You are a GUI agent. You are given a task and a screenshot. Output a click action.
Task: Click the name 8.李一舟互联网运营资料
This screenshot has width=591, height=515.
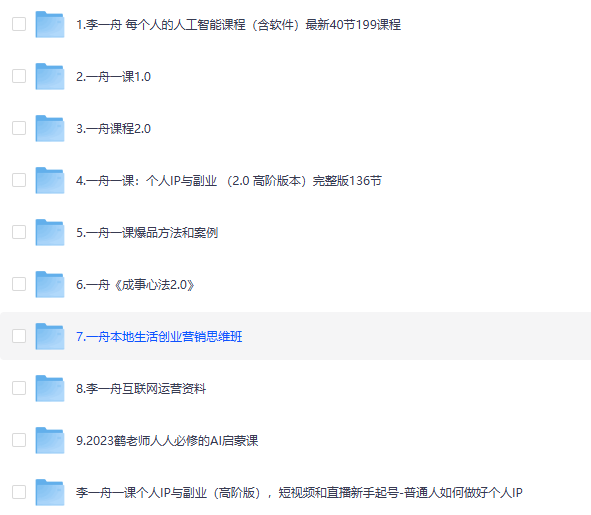141,389
